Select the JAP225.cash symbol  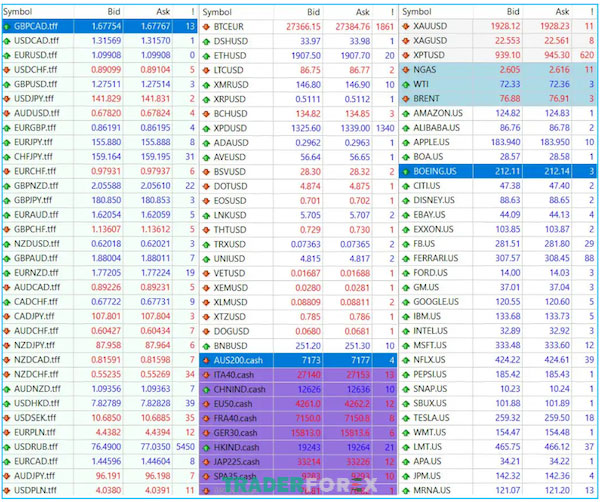point(236,462)
